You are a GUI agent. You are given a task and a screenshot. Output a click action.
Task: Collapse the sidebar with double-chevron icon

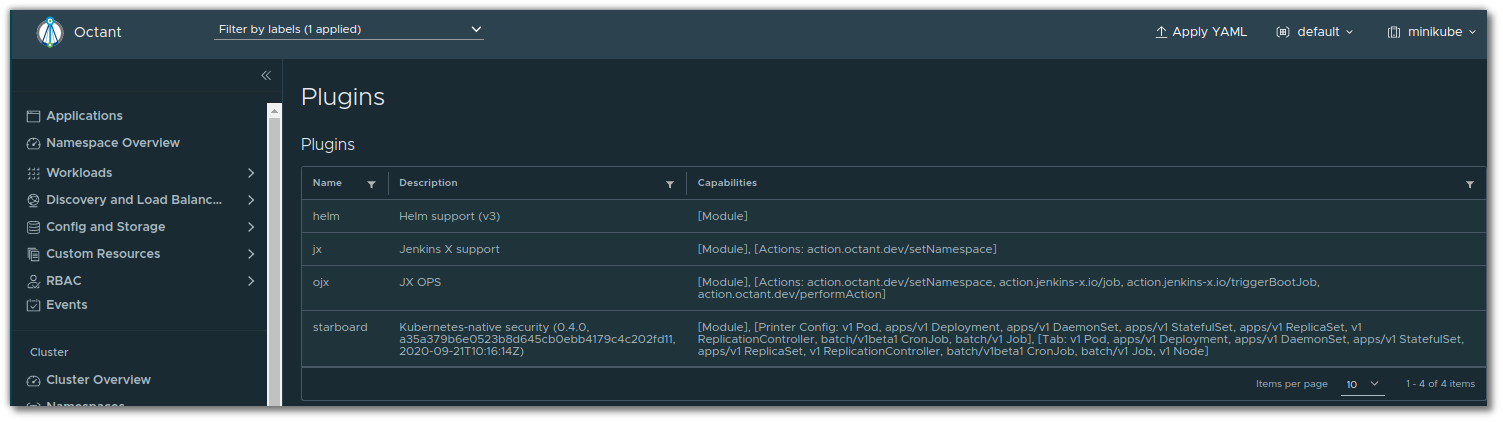266,75
